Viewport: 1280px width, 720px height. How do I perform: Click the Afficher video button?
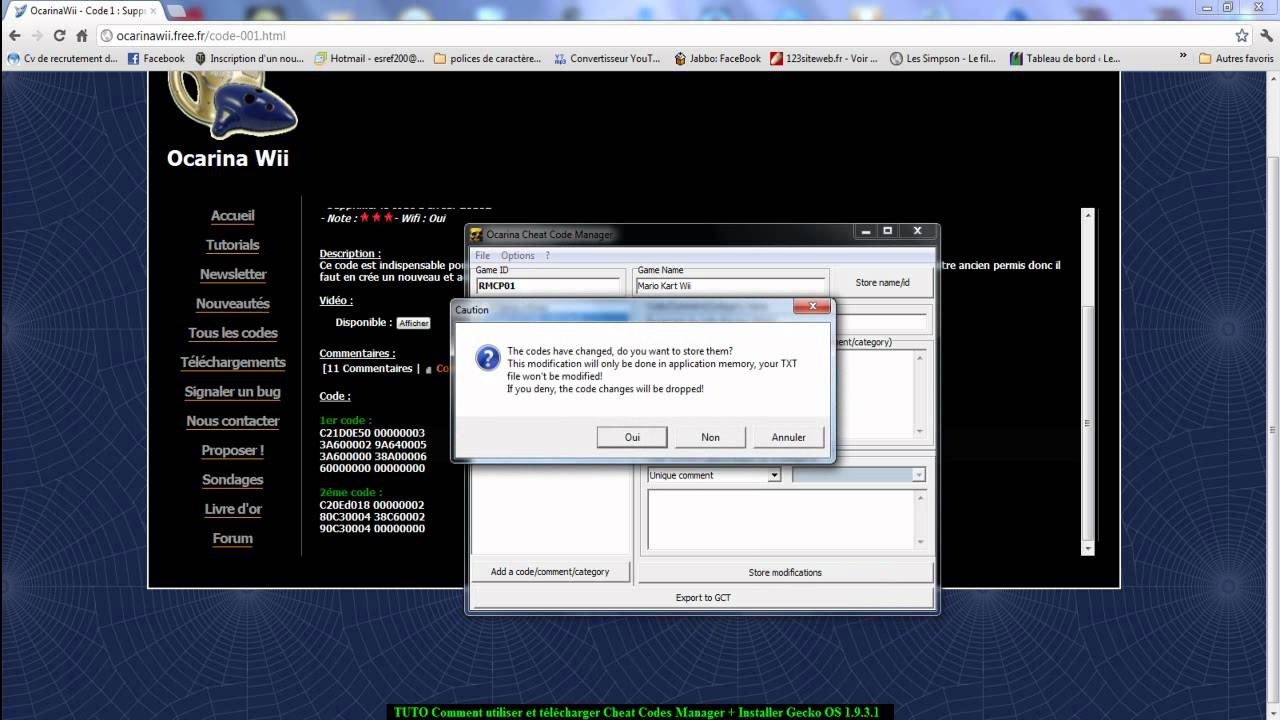tap(413, 323)
